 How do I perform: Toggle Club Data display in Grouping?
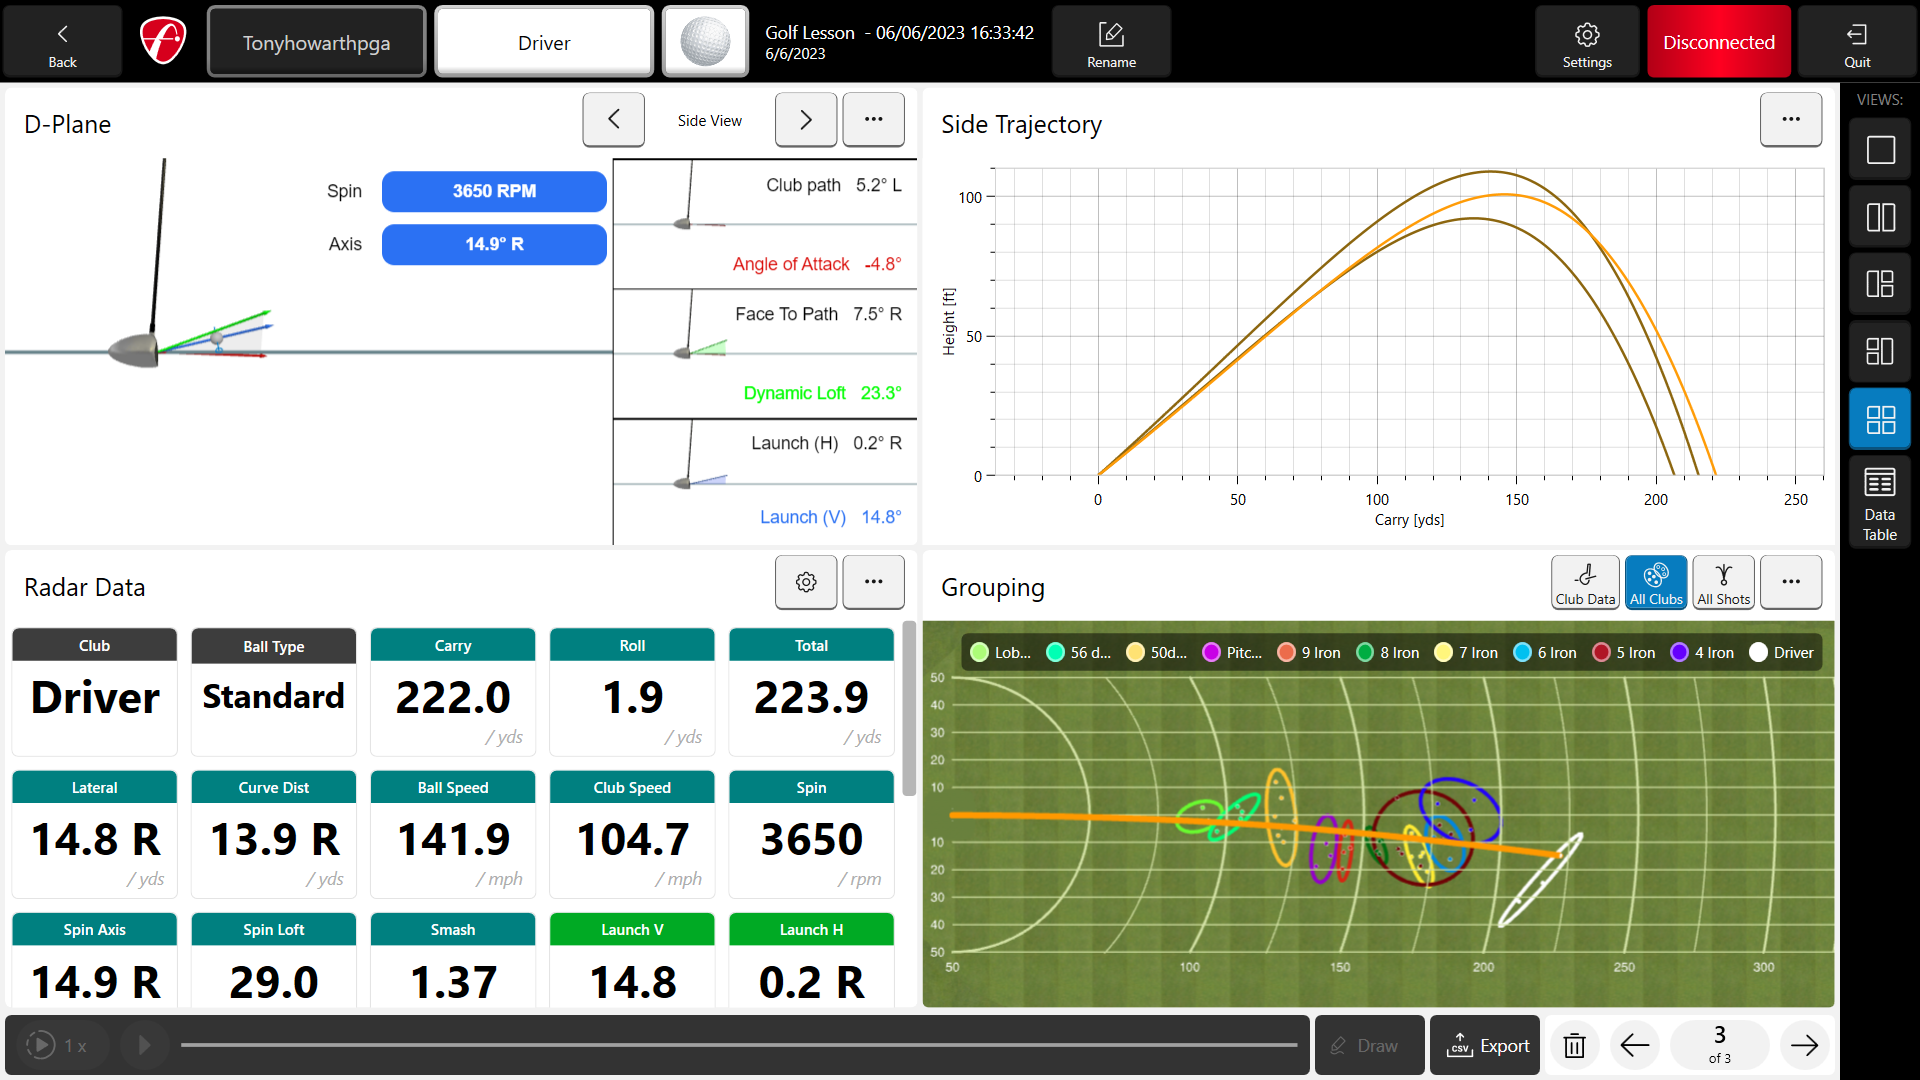[x=1585, y=582]
